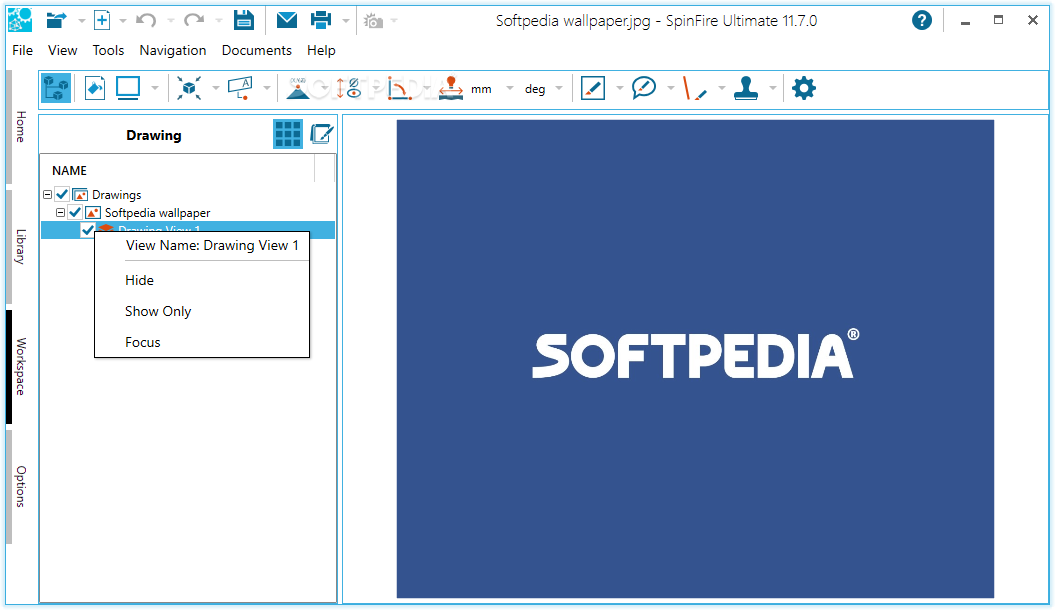Select the red line drawing tool
The width and height of the screenshot is (1055, 610).
coord(695,88)
